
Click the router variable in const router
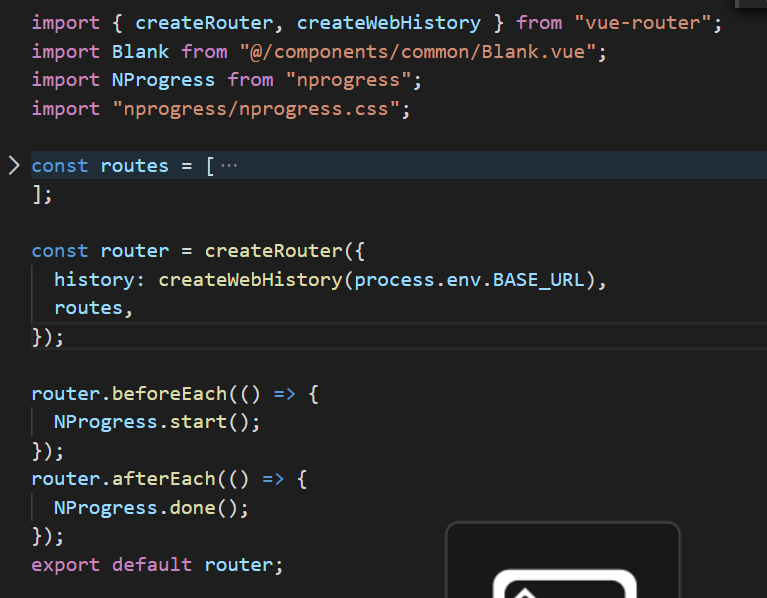pyautogui.click(x=135, y=251)
